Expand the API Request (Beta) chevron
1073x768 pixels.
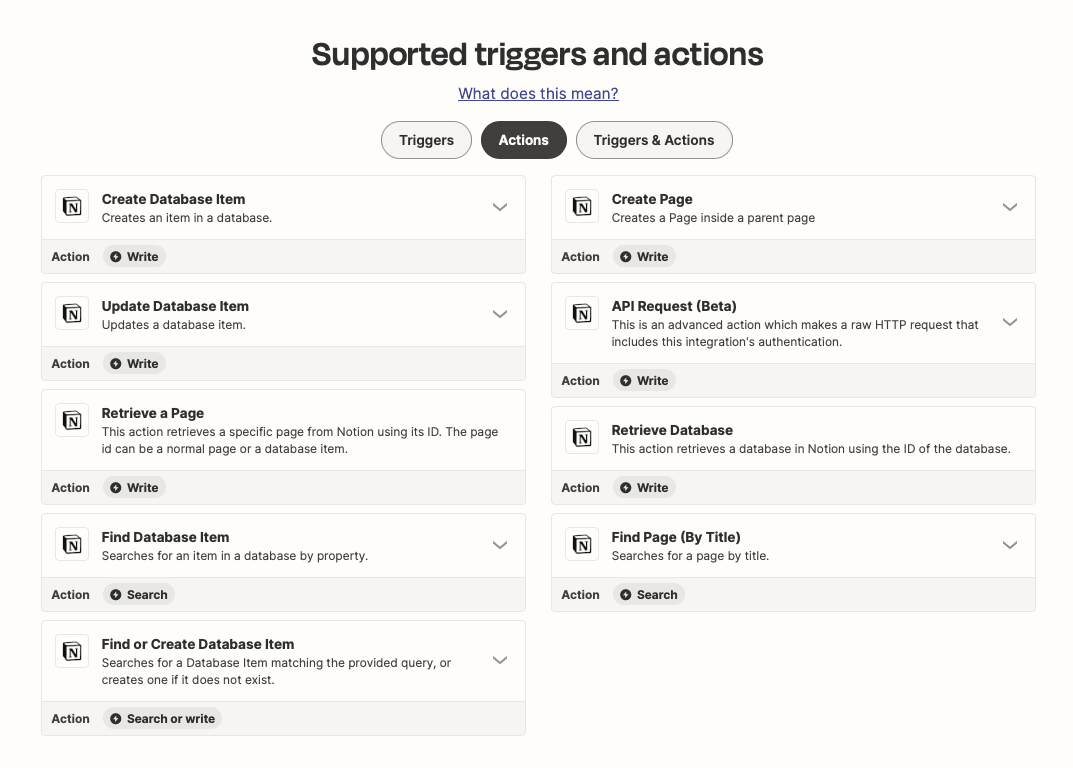pyautogui.click(x=1010, y=322)
